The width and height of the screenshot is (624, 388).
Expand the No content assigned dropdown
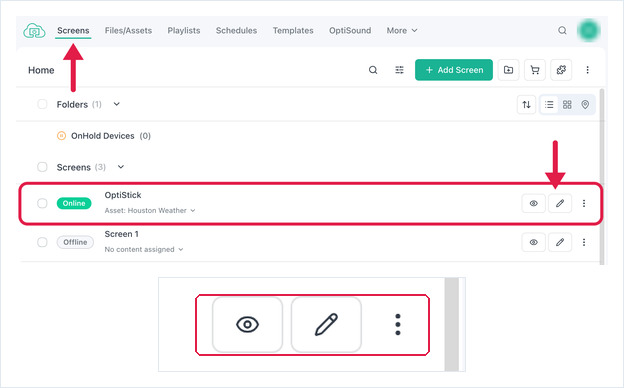[144, 250]
